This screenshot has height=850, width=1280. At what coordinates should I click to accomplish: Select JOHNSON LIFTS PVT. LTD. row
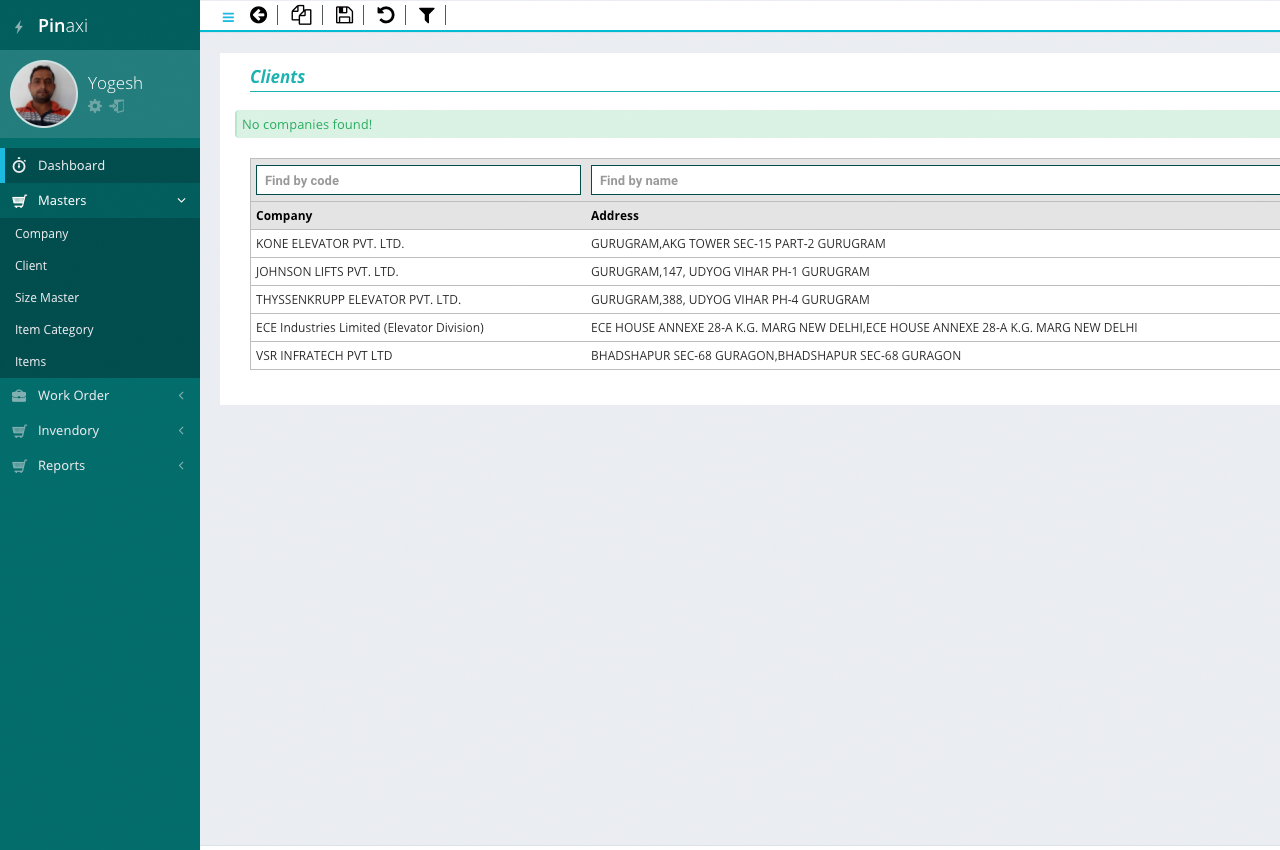(765, 272)
